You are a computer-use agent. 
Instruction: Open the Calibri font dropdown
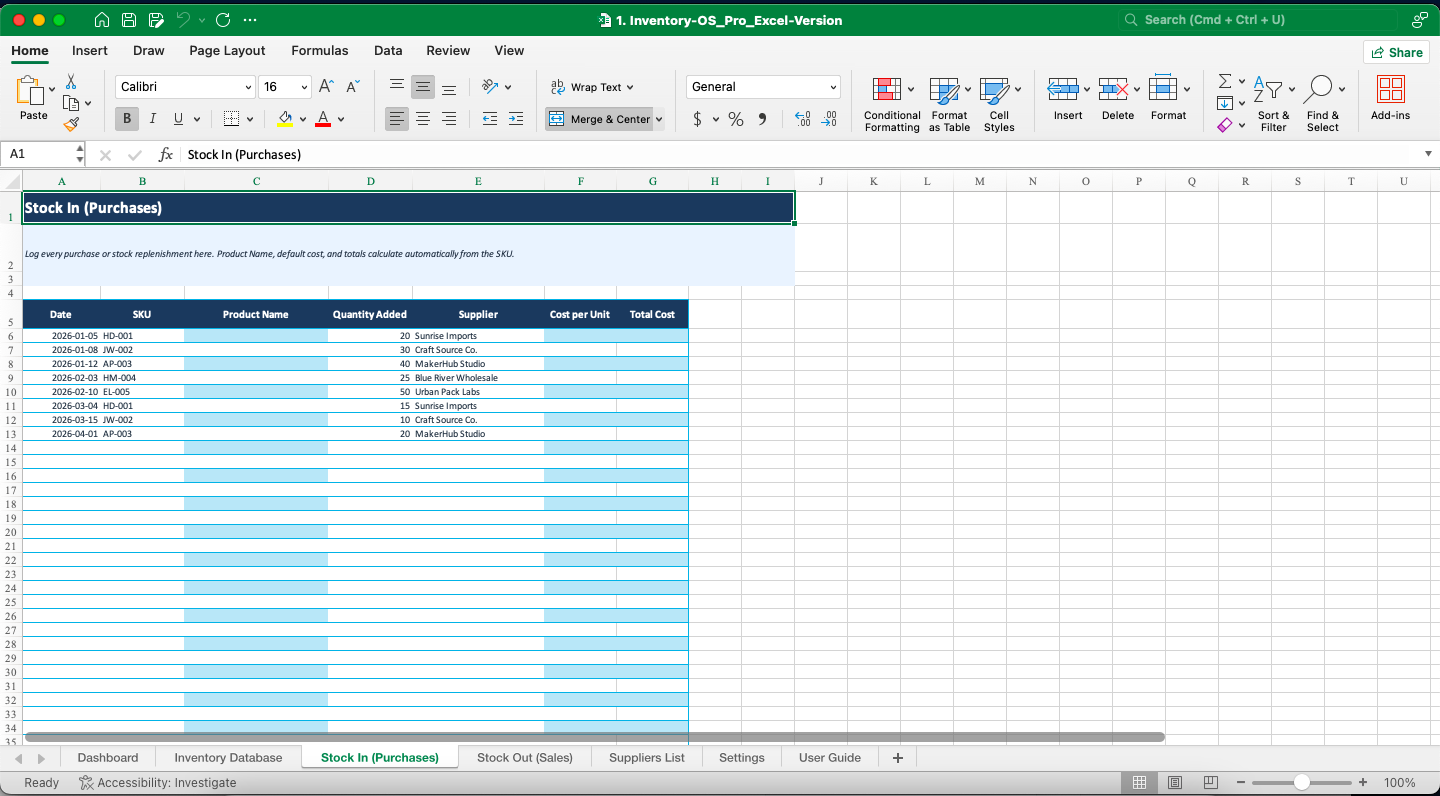tap(185, 86)
